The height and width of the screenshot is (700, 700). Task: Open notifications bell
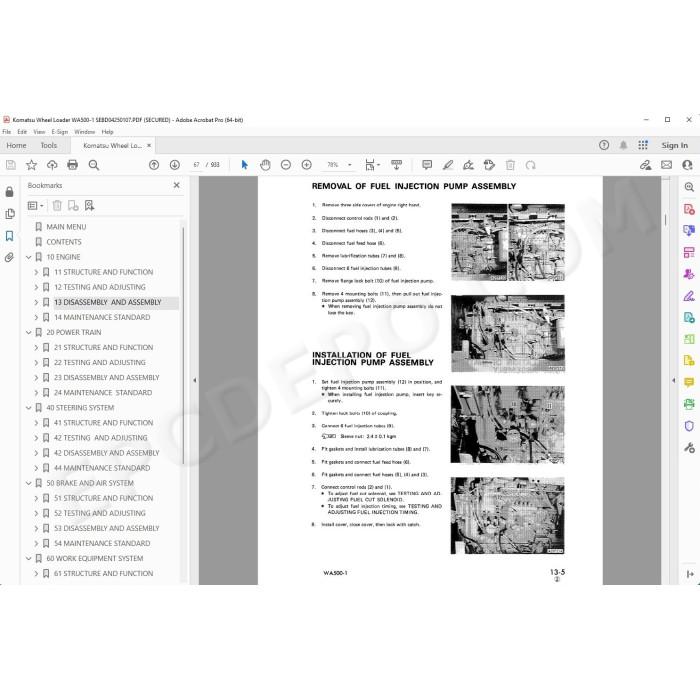623,145
